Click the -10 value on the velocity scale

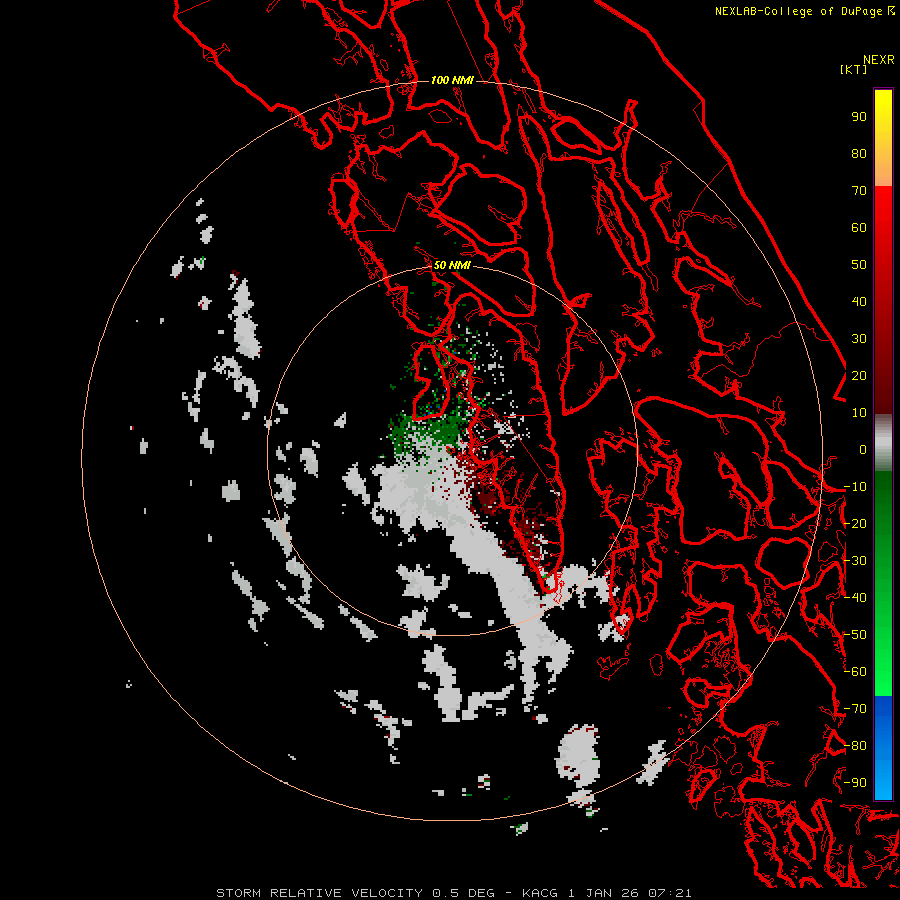855,487
